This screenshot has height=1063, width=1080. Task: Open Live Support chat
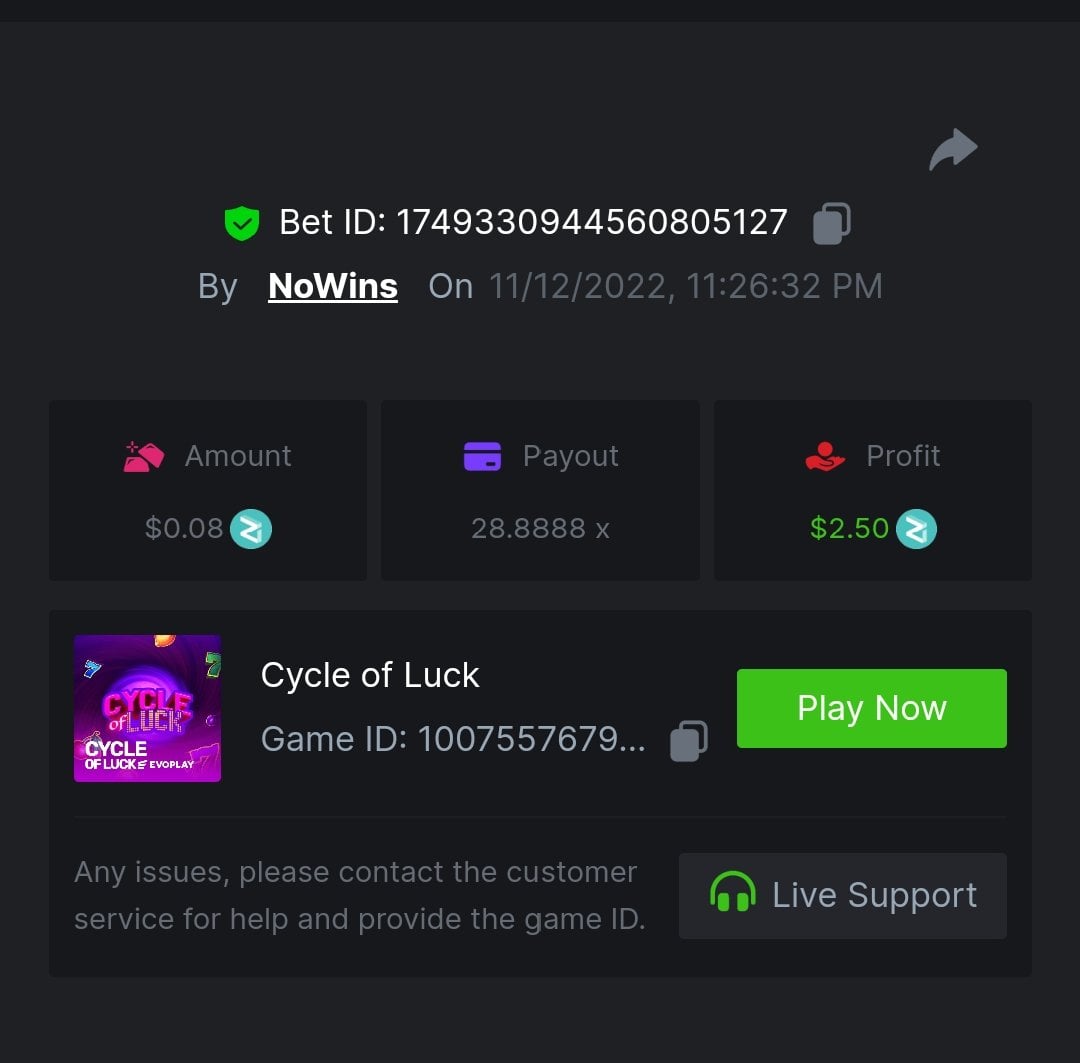[x=842, y=895]
